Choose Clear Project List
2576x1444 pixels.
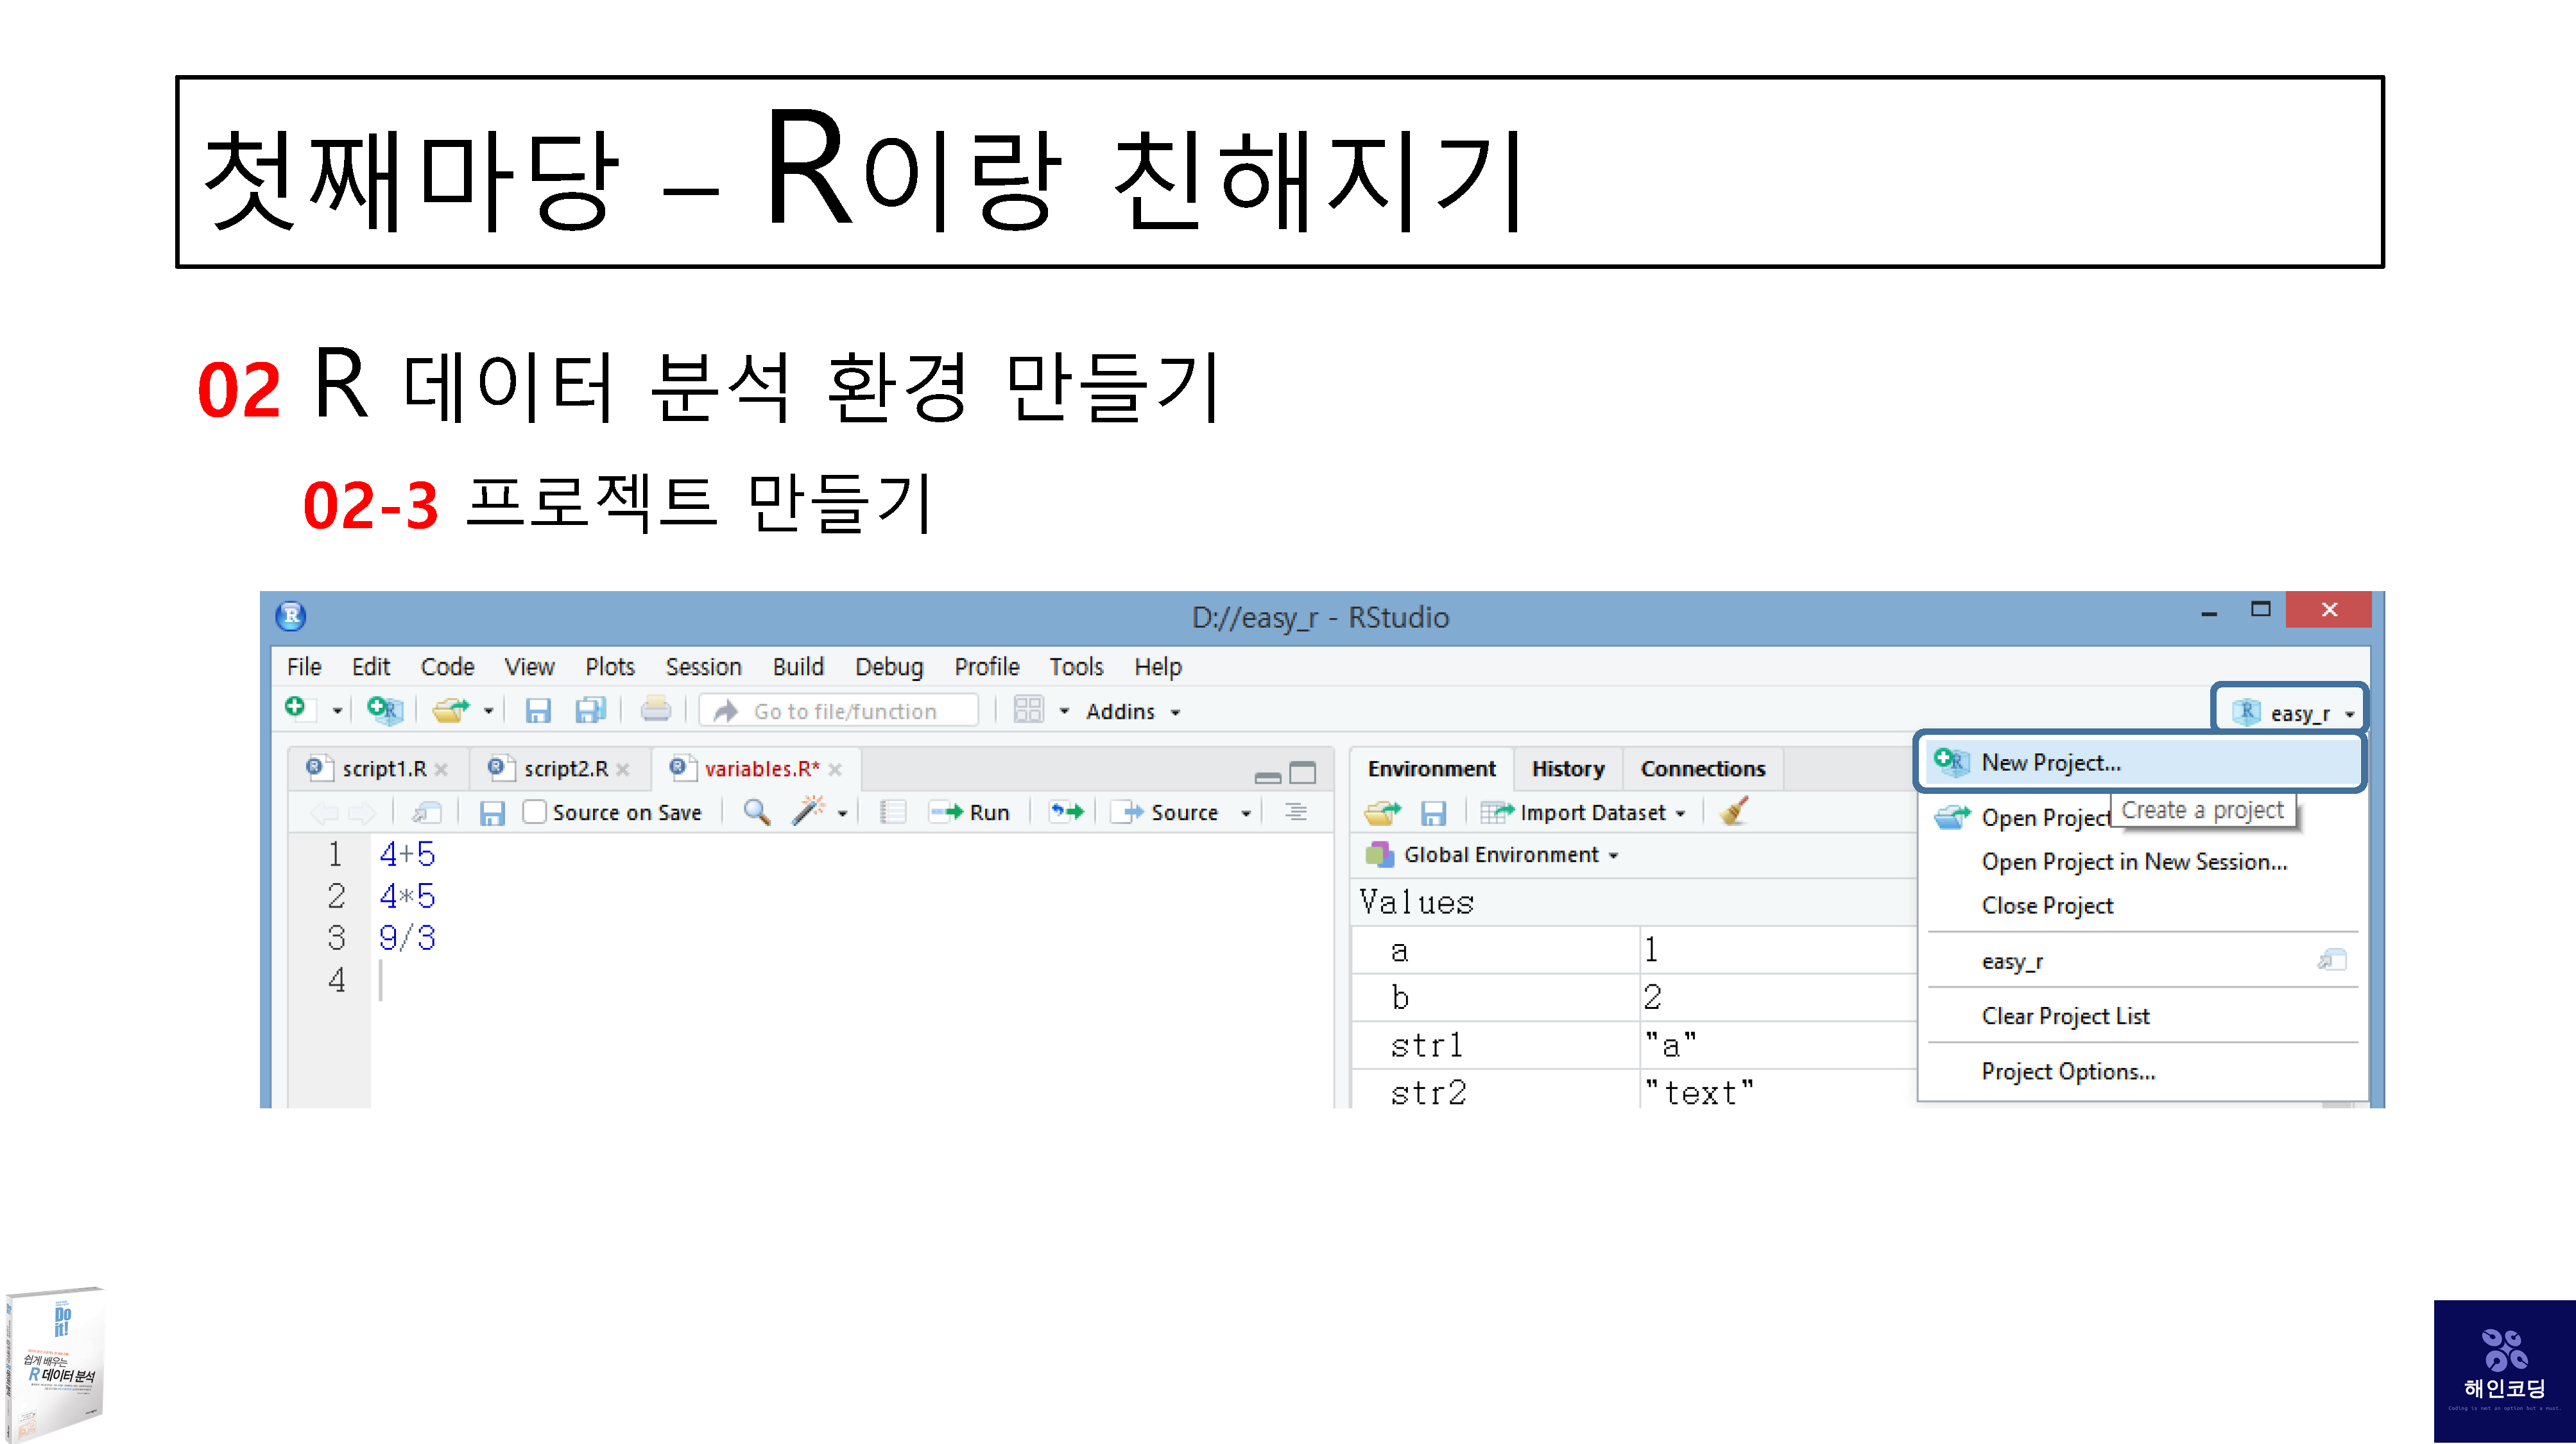pyautogui.click(x=2064, y=1016)
